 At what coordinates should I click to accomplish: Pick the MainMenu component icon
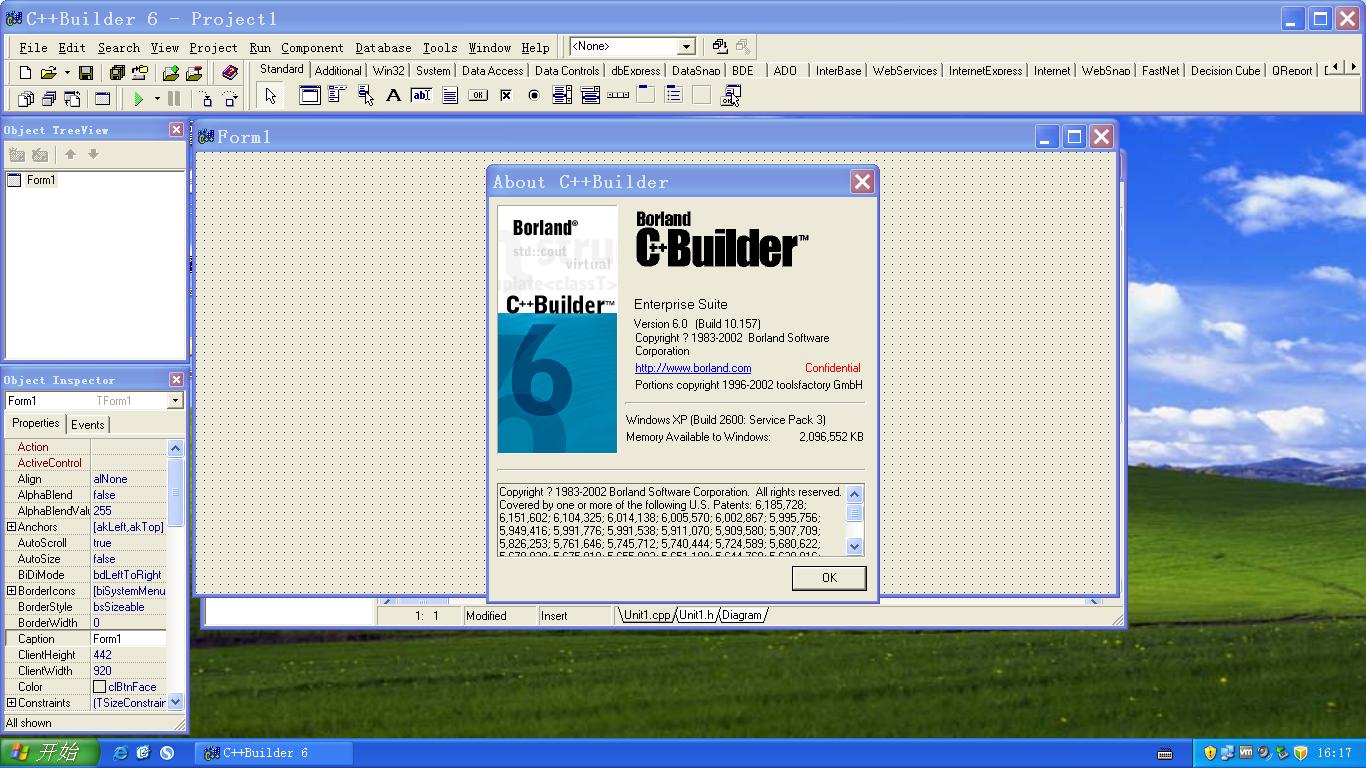(x=333, y=95)
